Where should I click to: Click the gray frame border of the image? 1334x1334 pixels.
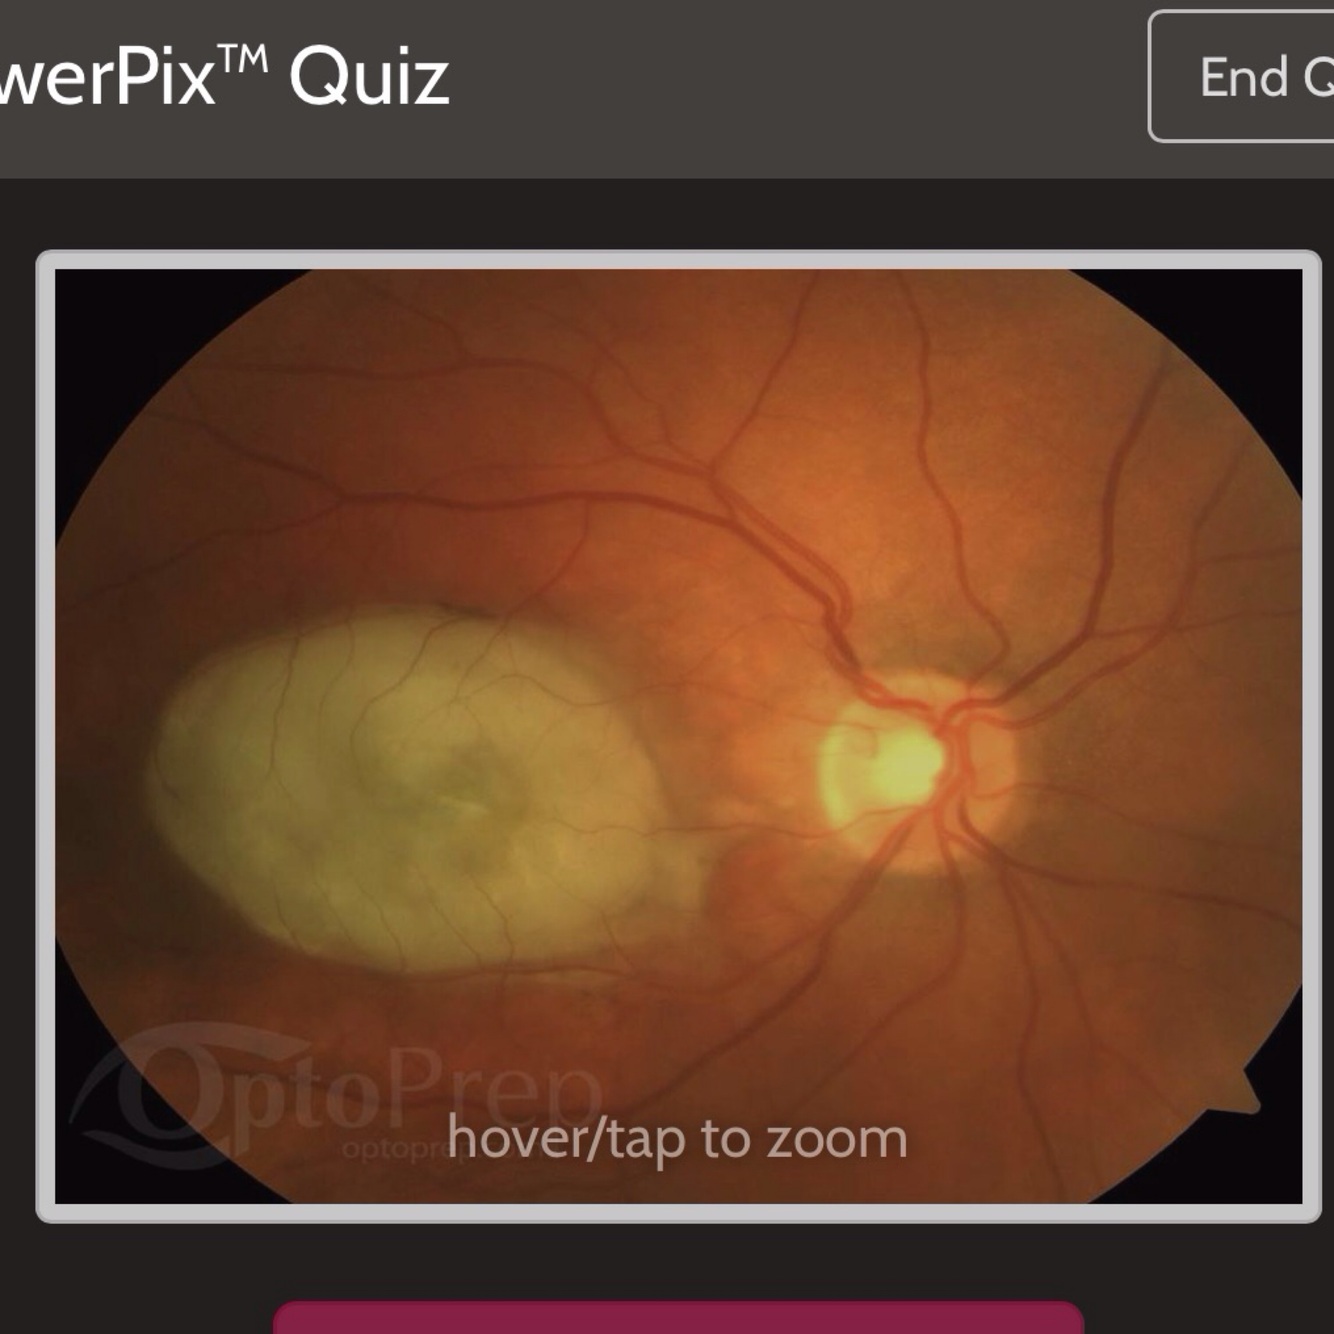coord(678,259)
